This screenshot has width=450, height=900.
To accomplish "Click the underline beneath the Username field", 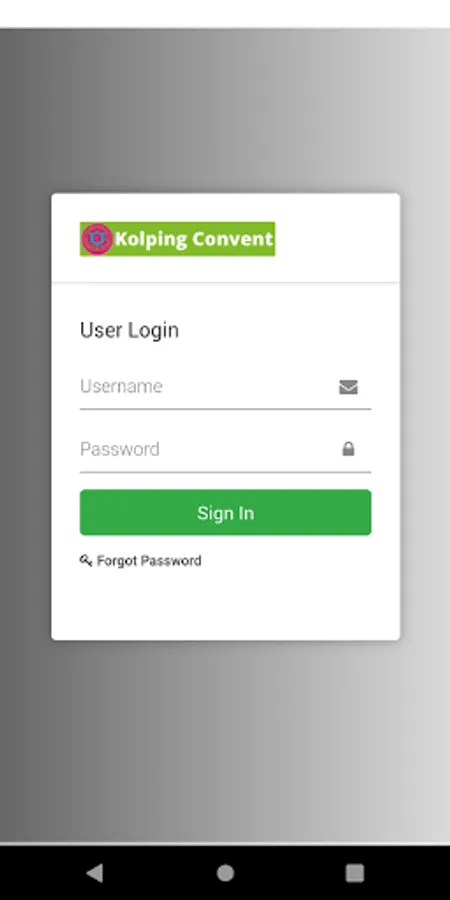I will point(226,409).
